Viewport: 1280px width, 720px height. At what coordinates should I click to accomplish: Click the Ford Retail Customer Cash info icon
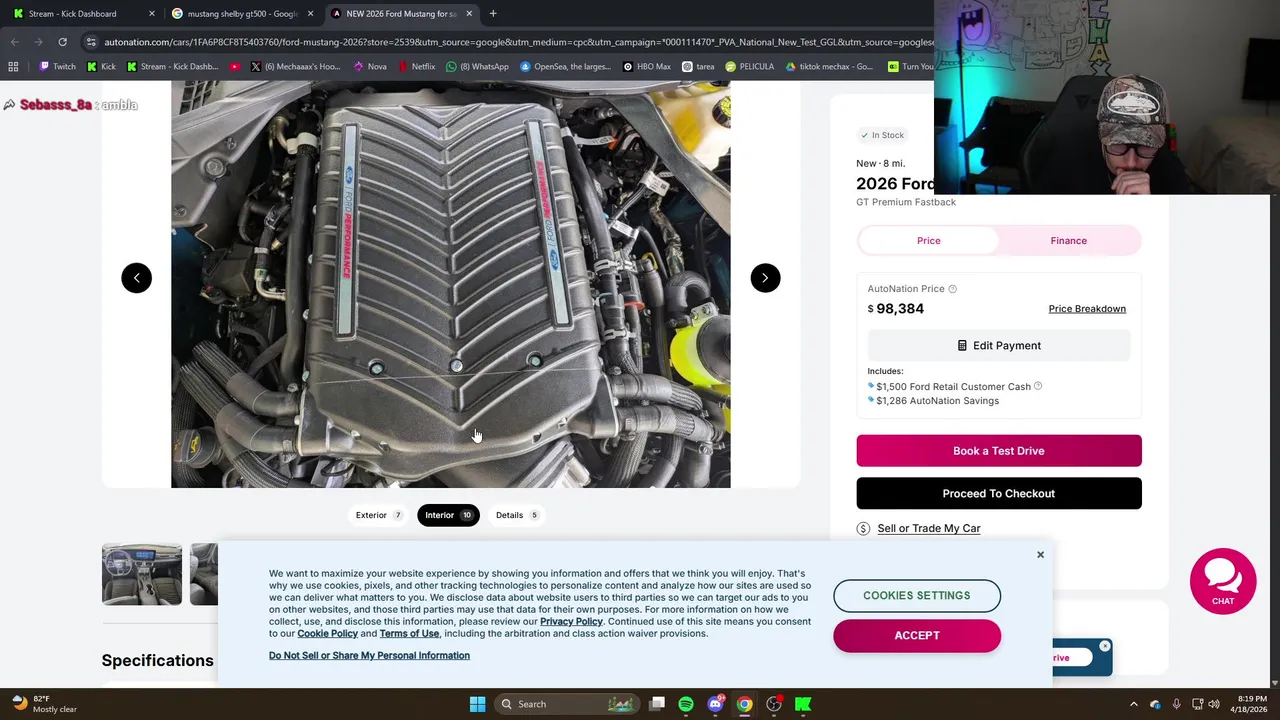pyautogui.click(x=1038, y=386)
